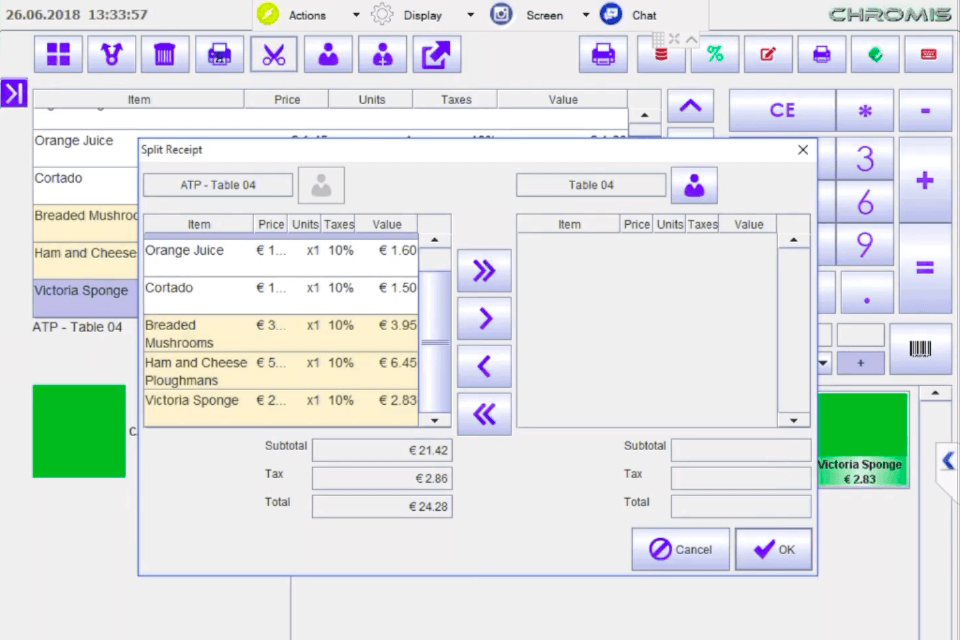Click the Victoria Sponge green swatch

tap(860, 440)
